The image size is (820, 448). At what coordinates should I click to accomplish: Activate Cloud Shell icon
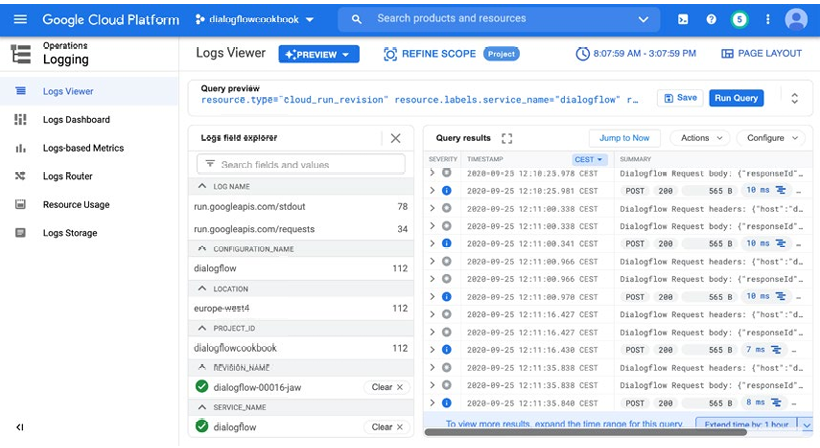click(683, 19)
